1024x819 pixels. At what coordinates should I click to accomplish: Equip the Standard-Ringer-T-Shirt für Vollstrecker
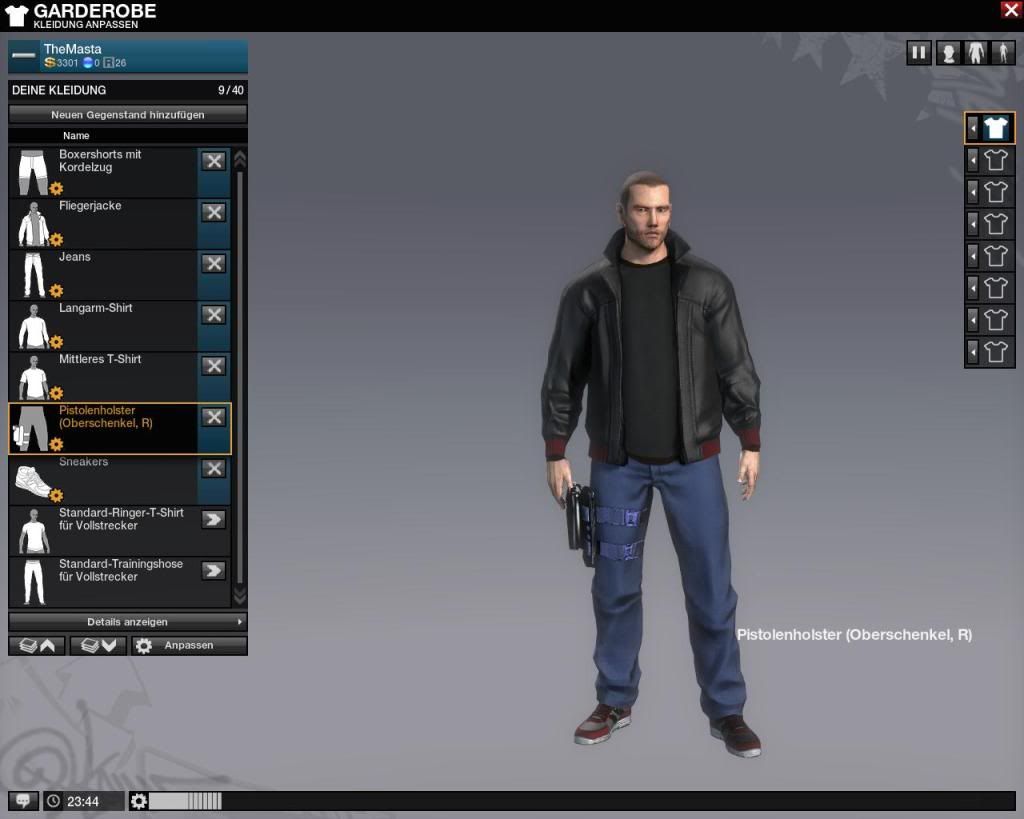pos(213,519)
